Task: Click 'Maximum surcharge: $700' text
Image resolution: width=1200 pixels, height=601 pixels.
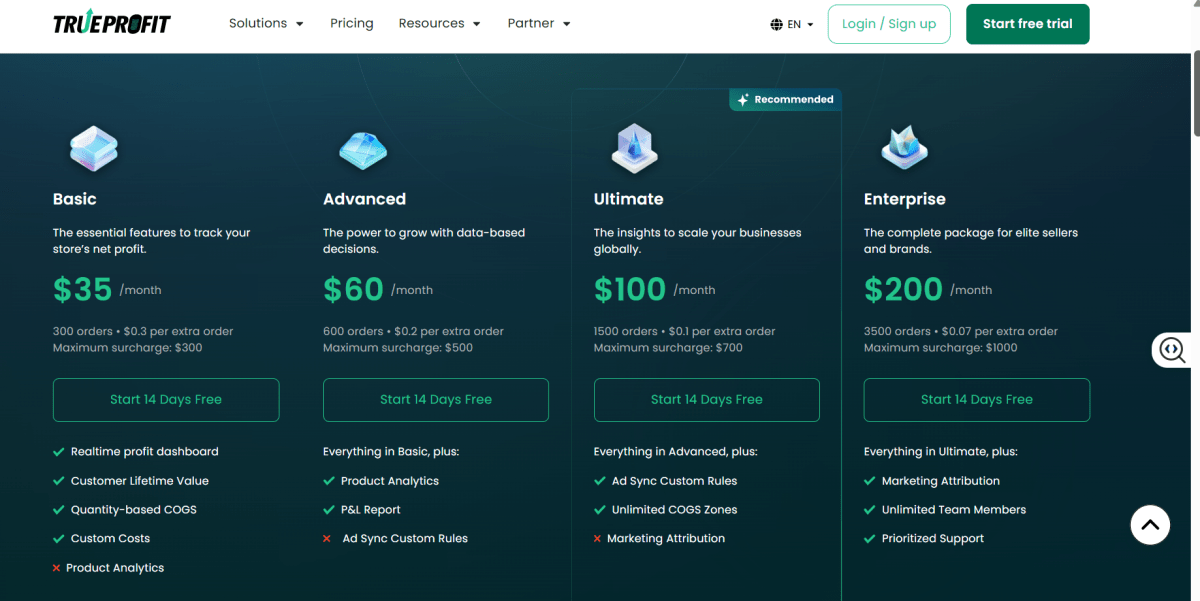Action: tap(668, 348)
